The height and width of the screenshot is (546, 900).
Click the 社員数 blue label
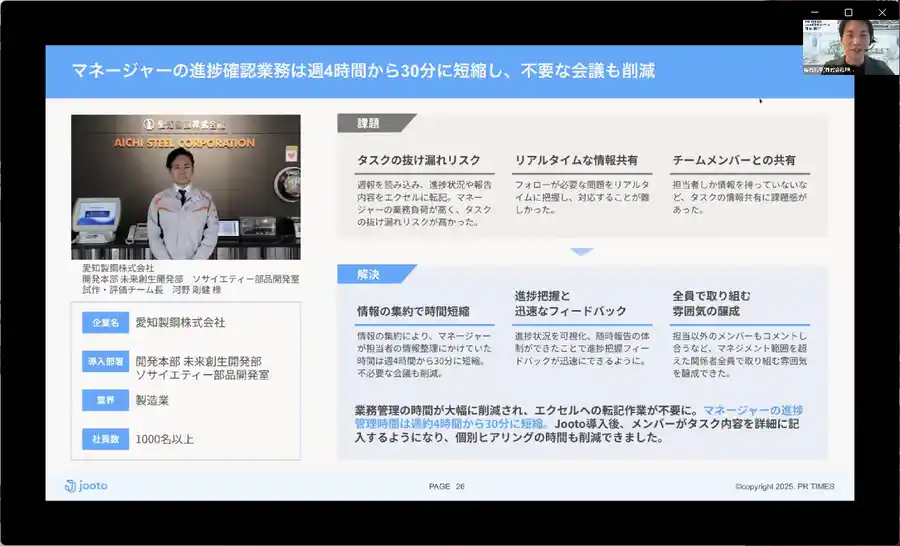tap(105, 438)
